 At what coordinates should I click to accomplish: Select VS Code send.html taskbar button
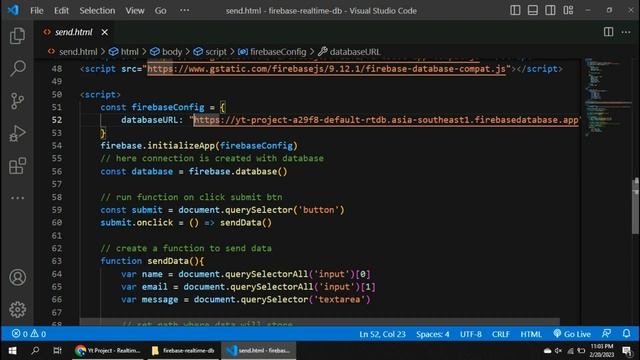point(259,350)
